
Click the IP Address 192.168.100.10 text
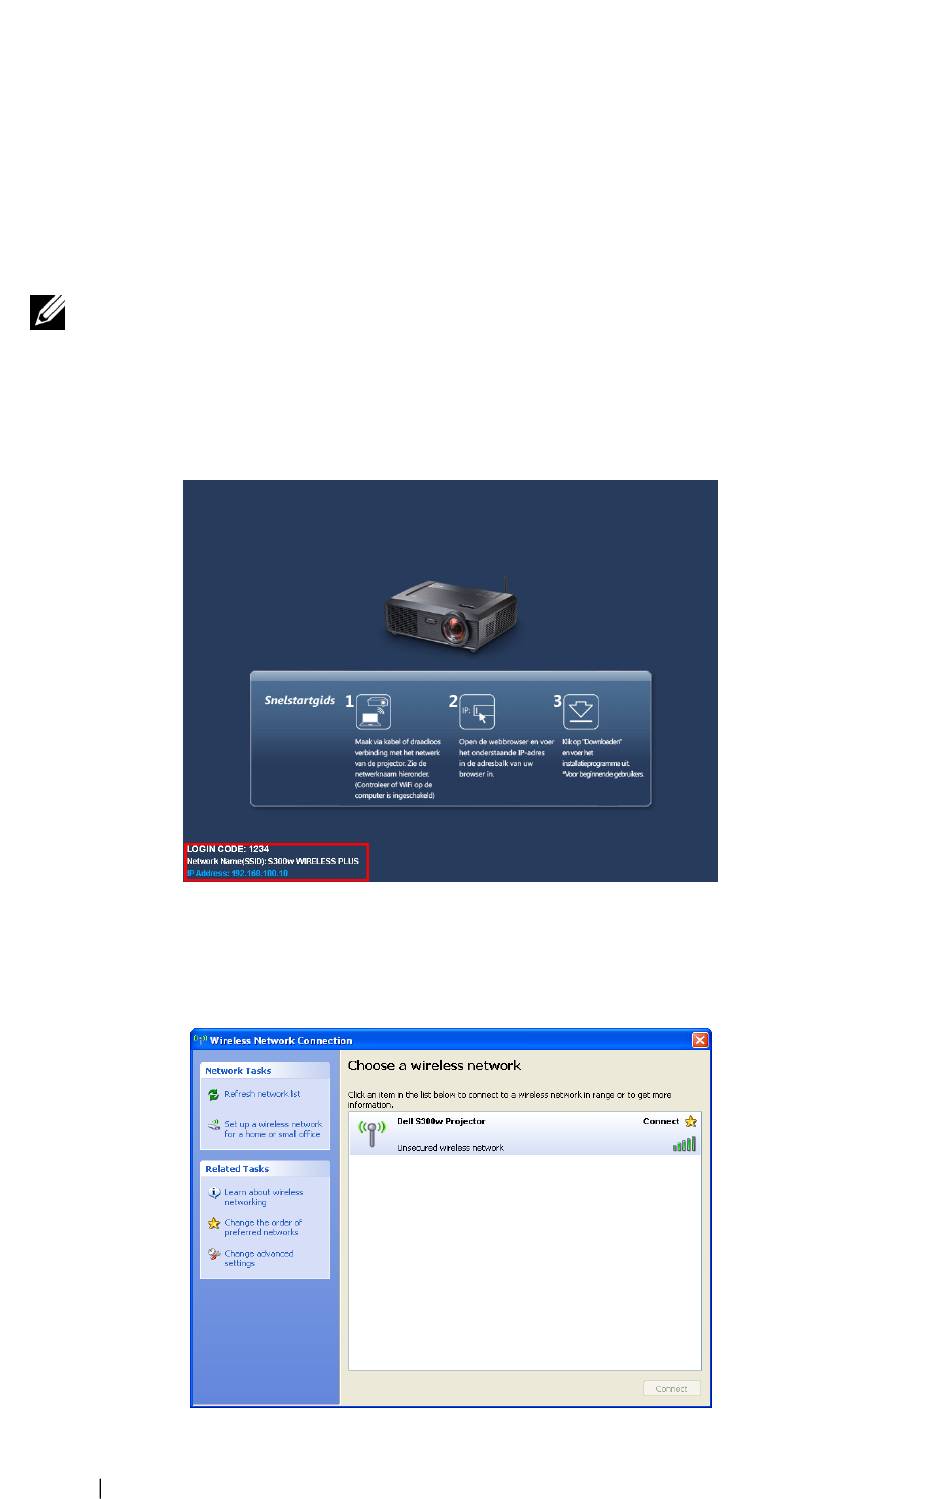click(x=237, y=873)
